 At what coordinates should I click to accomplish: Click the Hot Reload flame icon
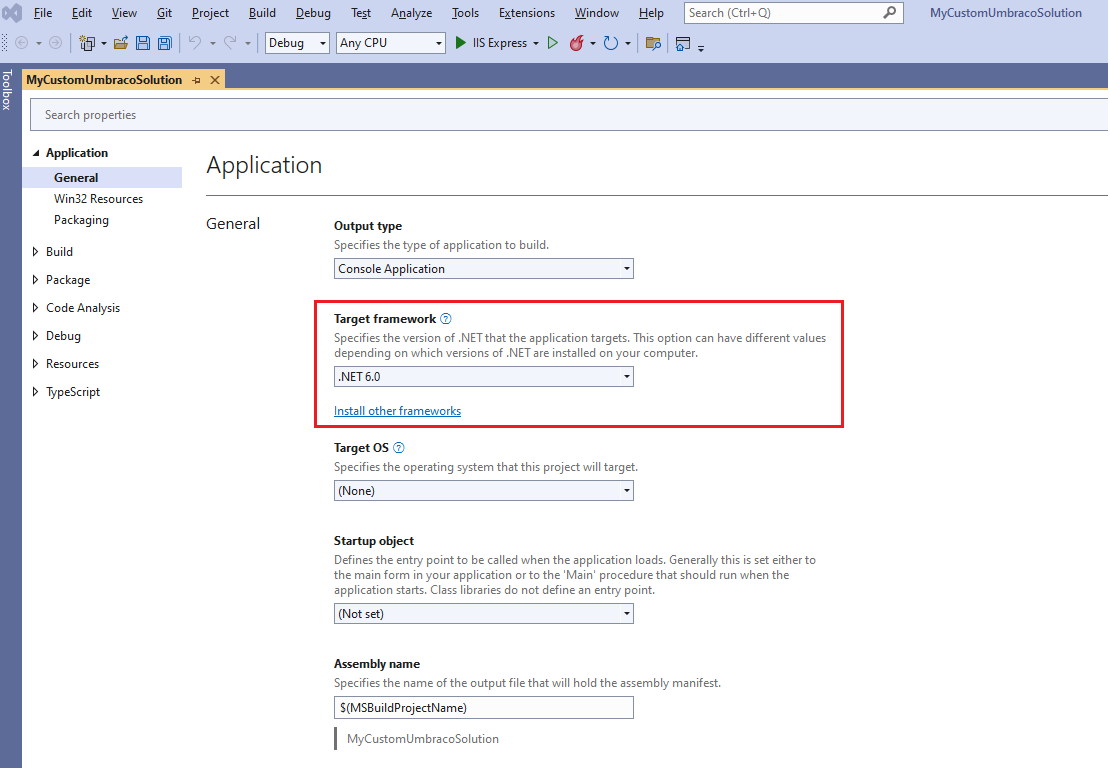577,43
